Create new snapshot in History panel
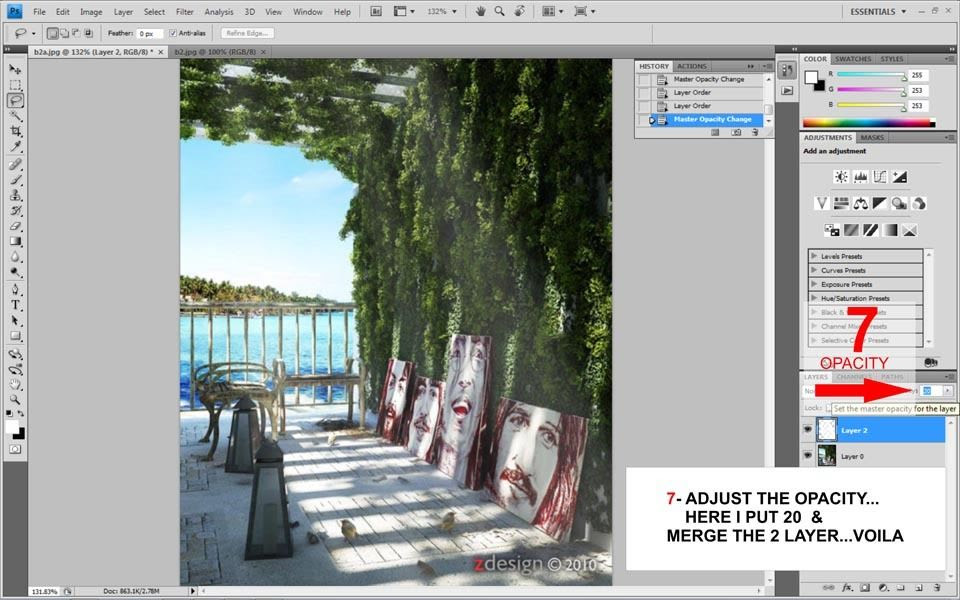Viewport: 960px width, 600px height. [x=736, y=132]
